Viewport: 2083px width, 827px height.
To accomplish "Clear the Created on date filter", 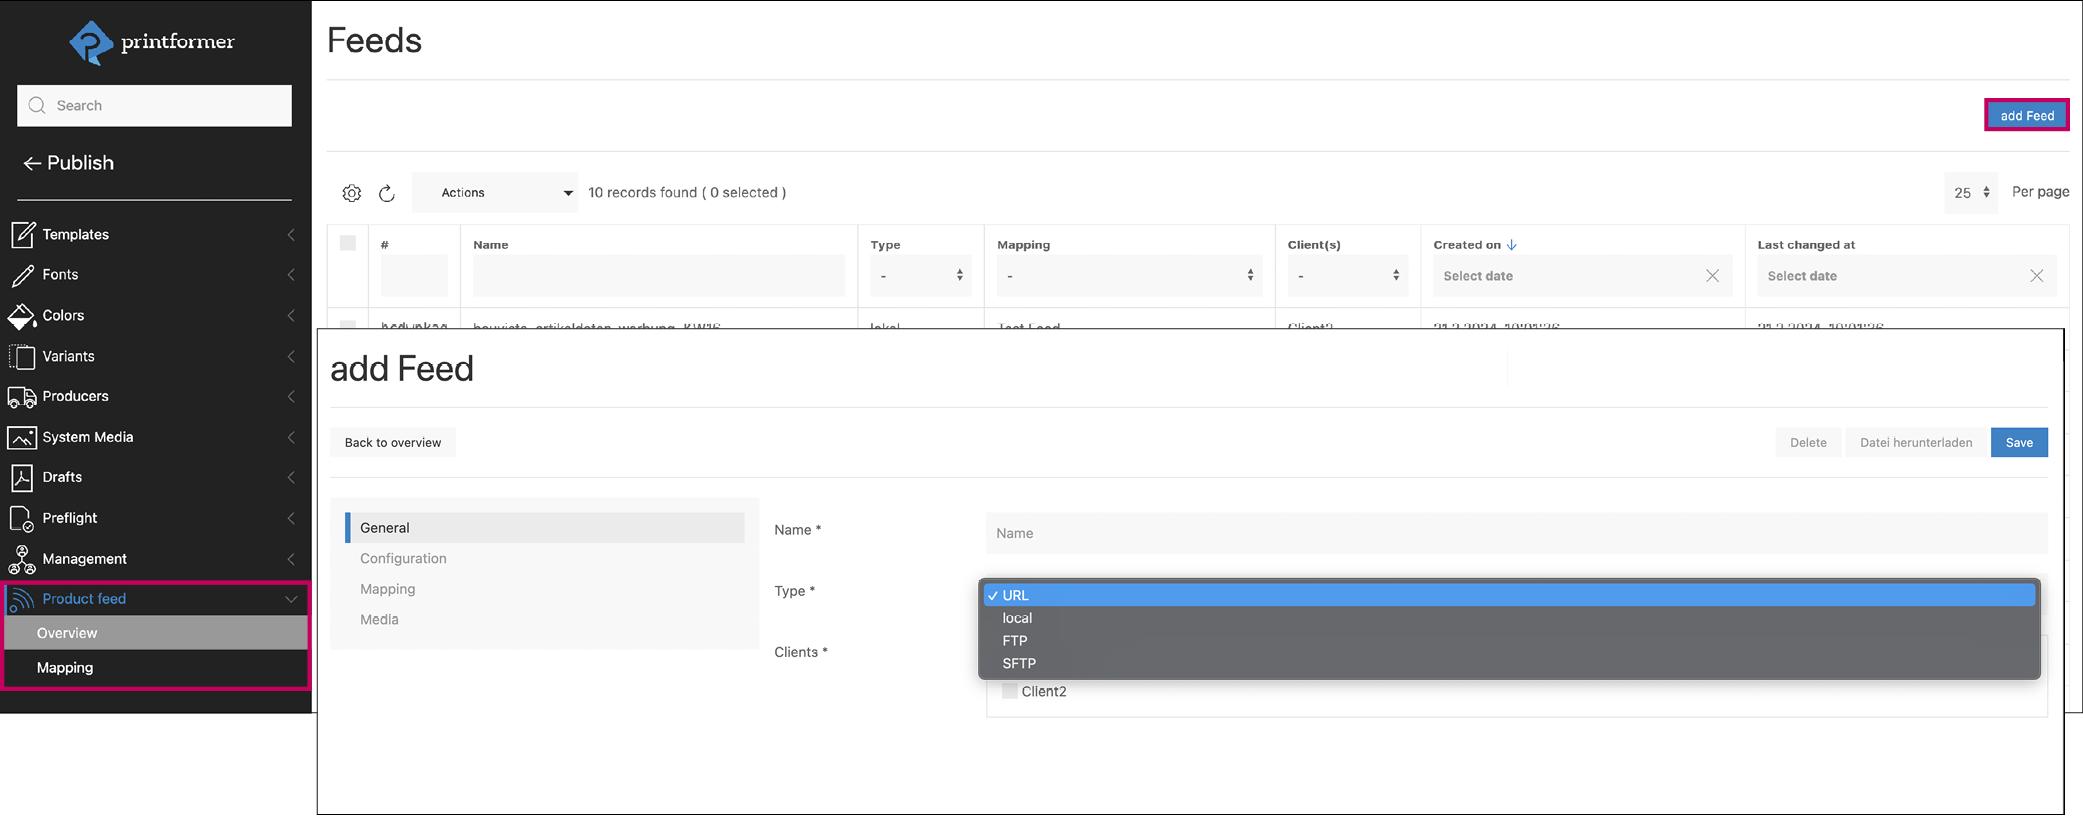I will pos(1712,276).
